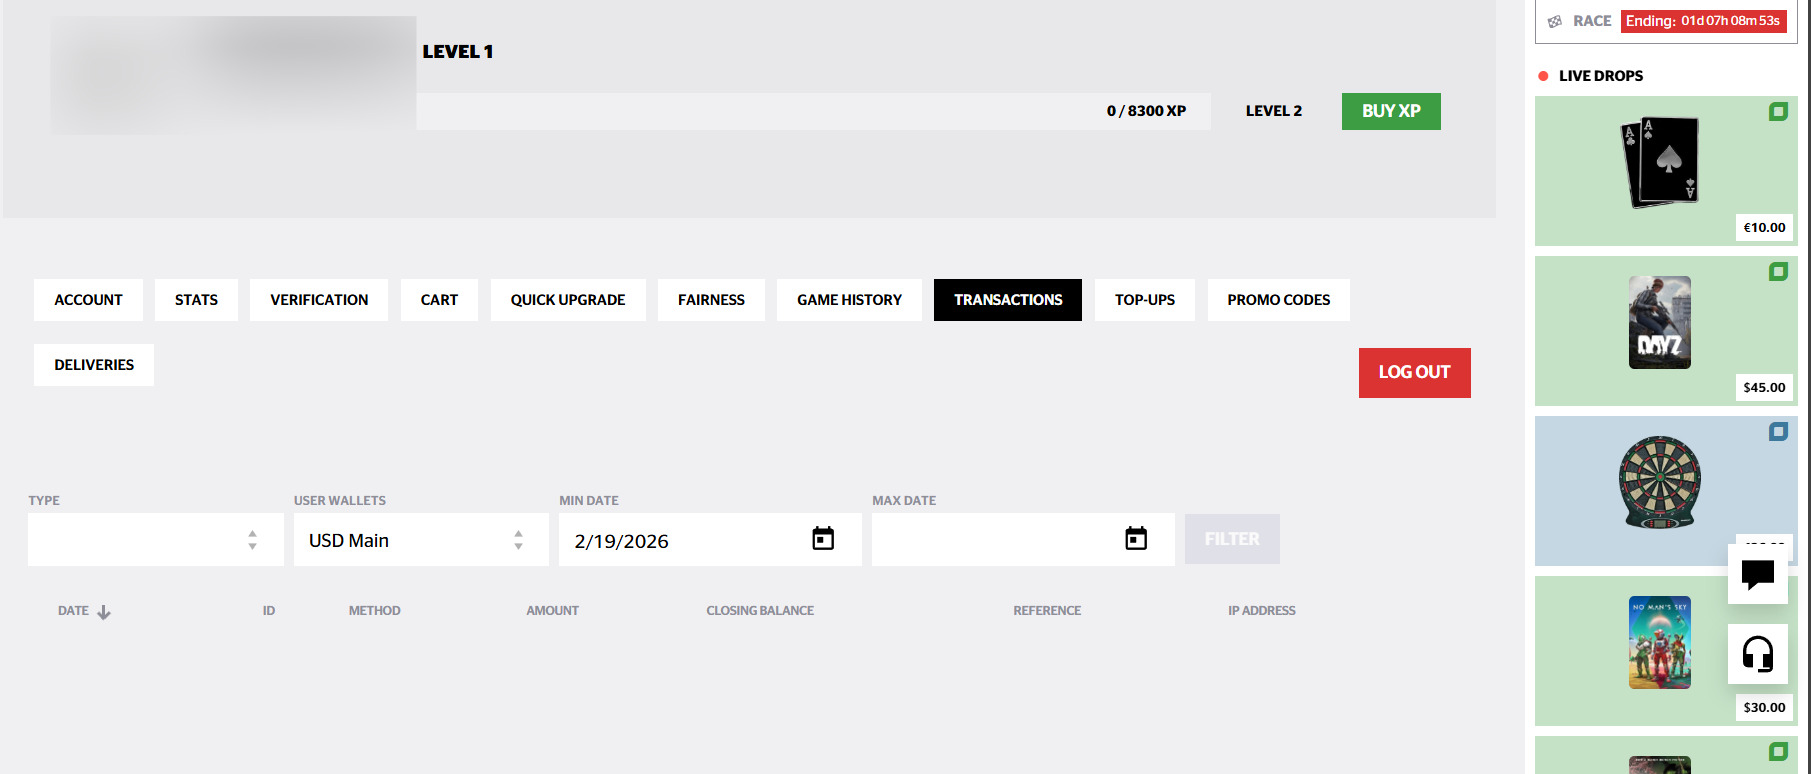The height and width of the screenshot is (774, 1811).
Task: Click the Date column sort arrow
Action: tap(104, 612)
